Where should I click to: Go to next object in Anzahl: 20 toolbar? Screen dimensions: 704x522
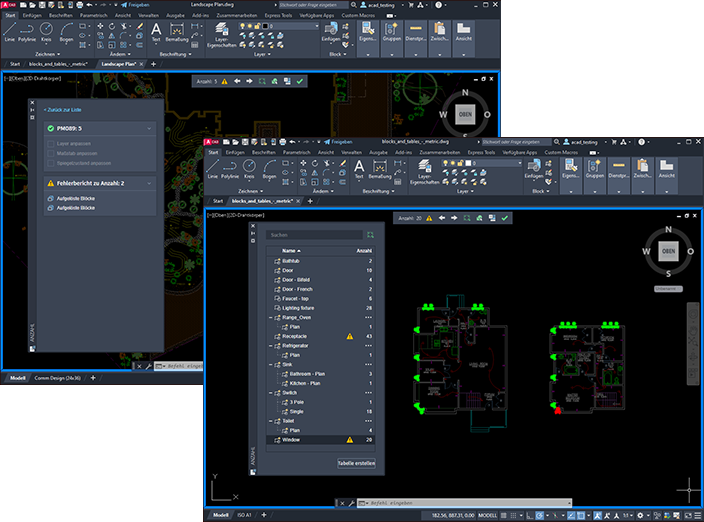pyautogui.click(x=454, y=218)
